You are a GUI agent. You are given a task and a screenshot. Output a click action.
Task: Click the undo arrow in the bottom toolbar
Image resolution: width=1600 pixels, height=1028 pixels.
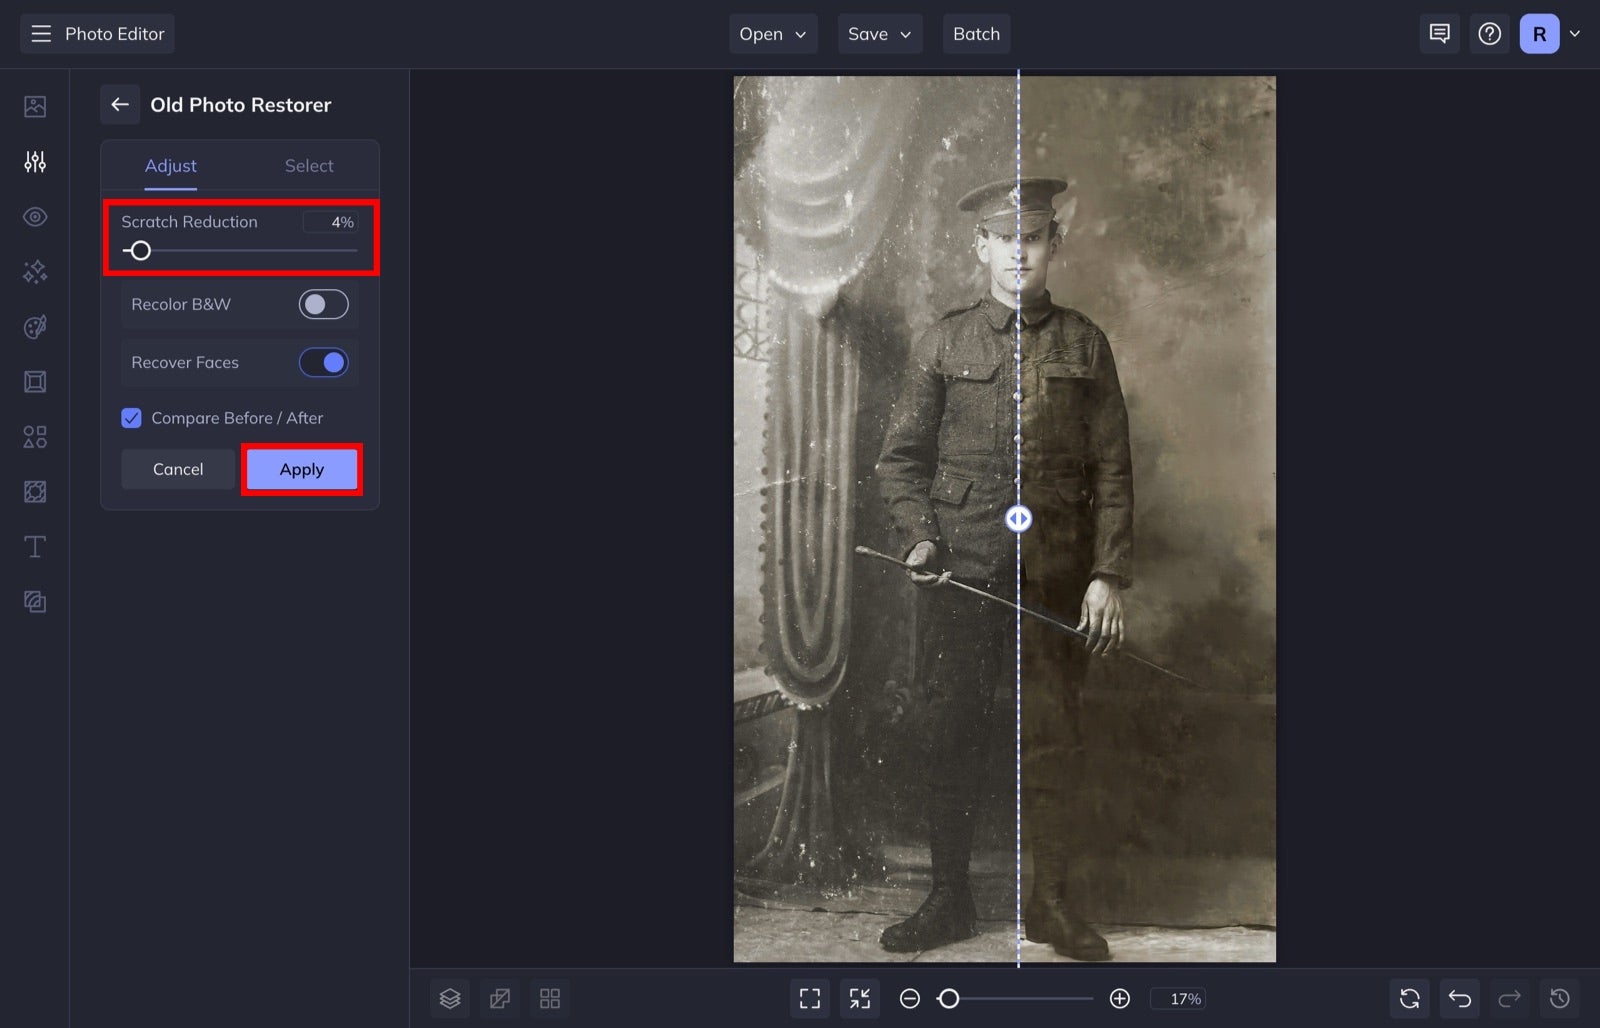1459,997
